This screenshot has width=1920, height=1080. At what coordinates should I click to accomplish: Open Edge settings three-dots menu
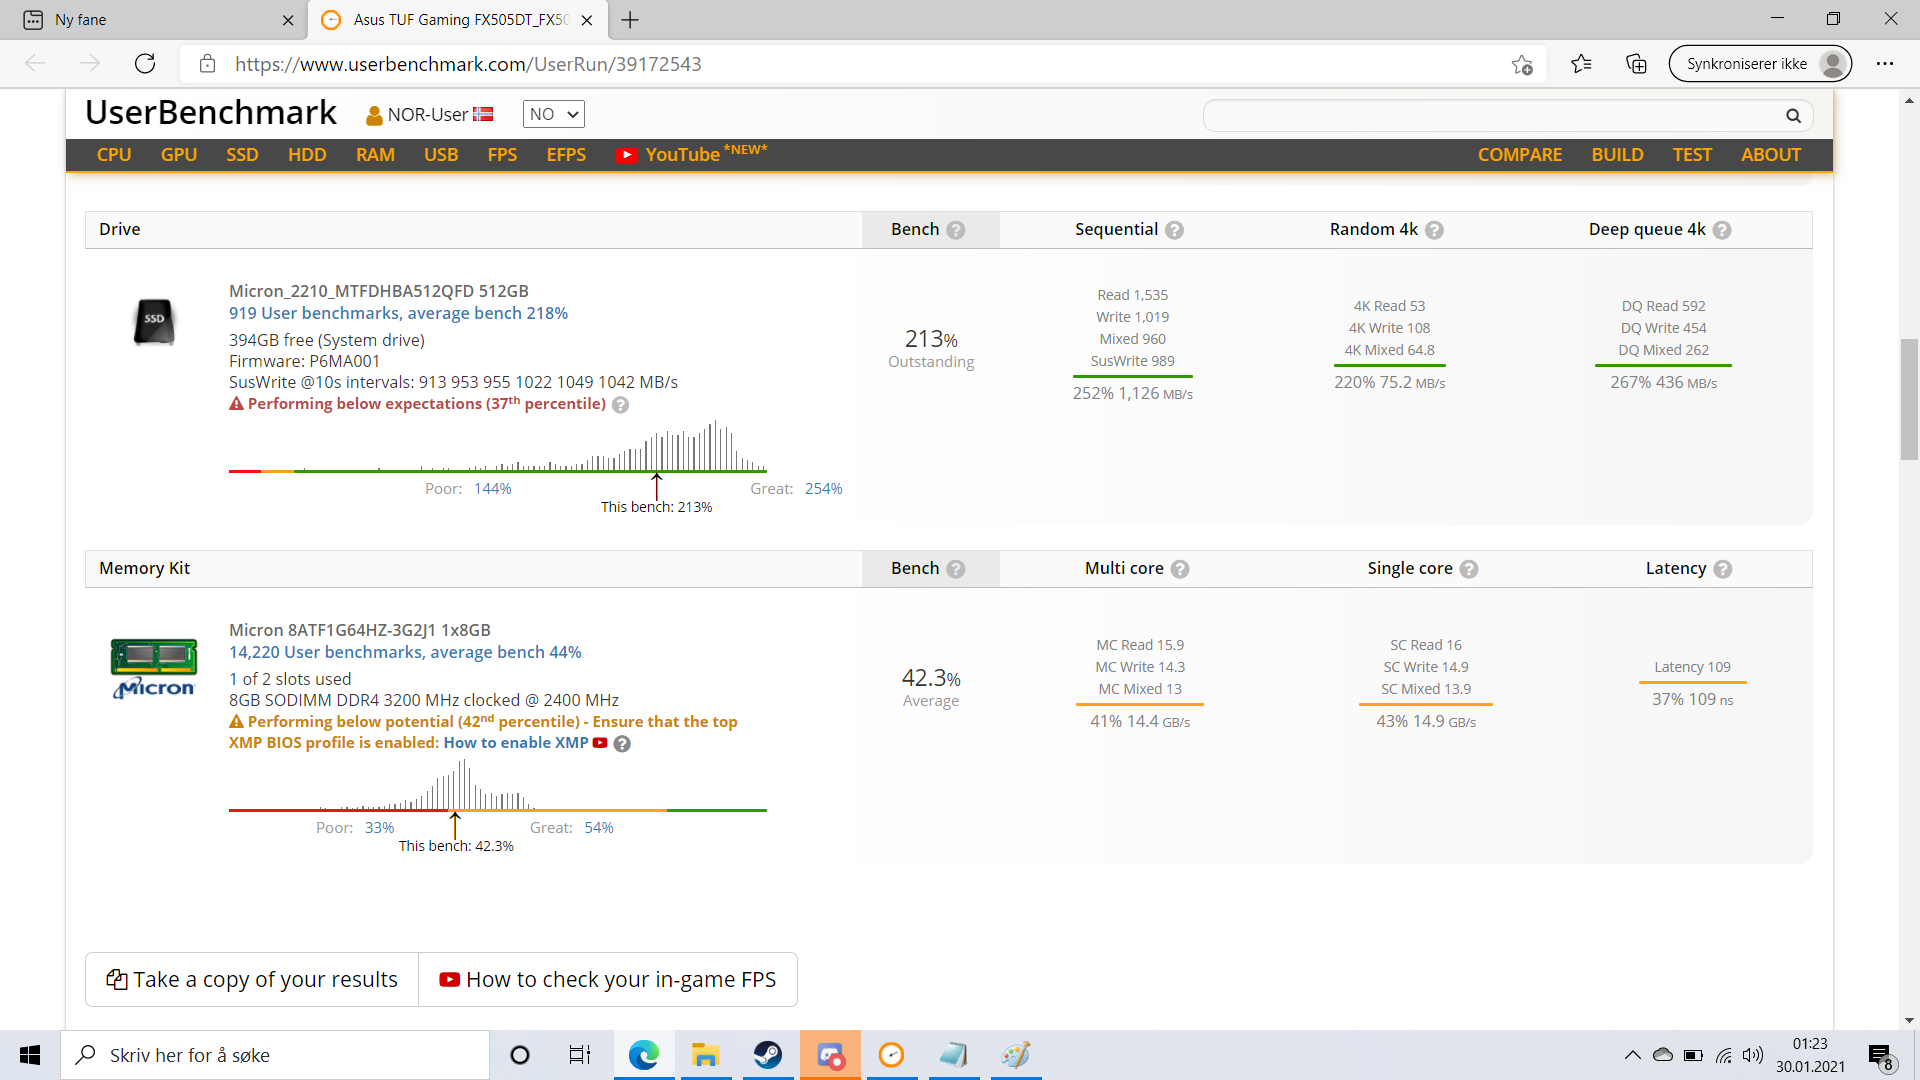coord(1885,64)
